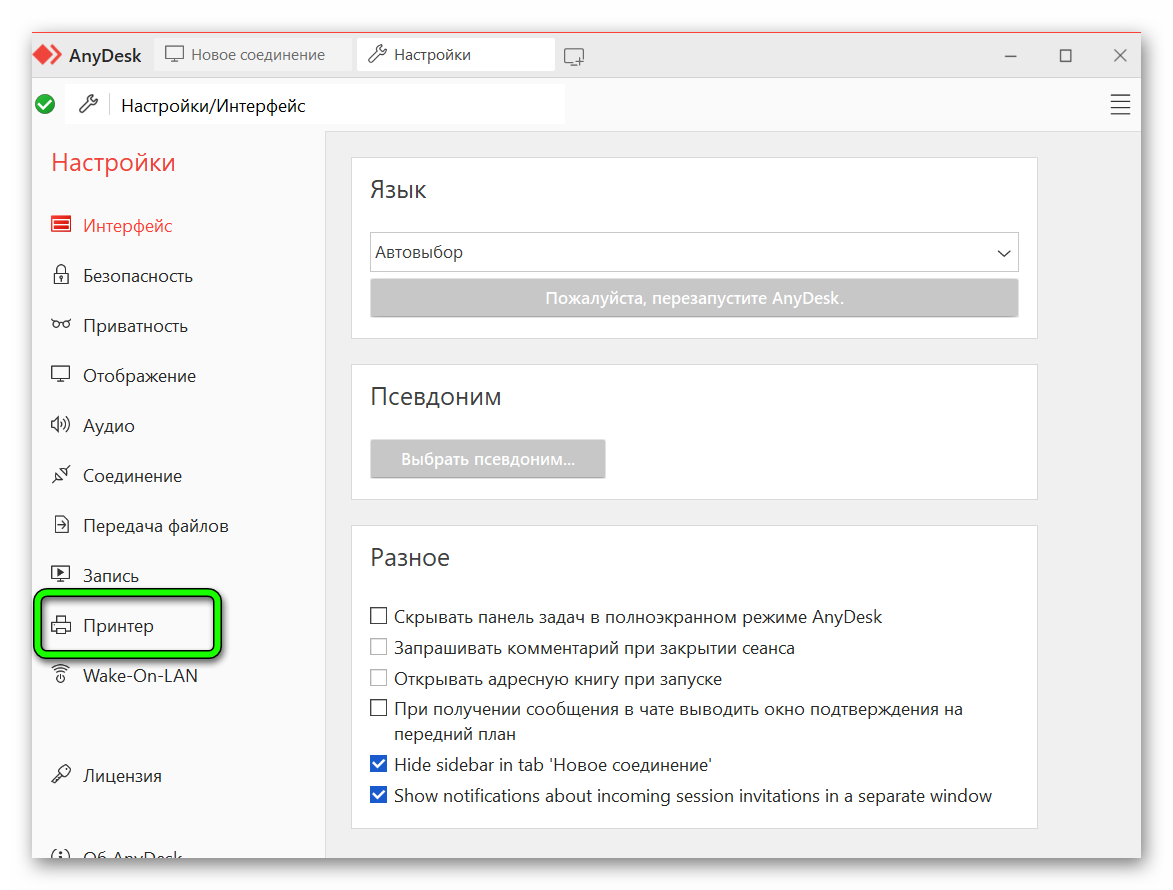Open the Запись settings page
1173x890 pixels.
click(x=111, y=576)
